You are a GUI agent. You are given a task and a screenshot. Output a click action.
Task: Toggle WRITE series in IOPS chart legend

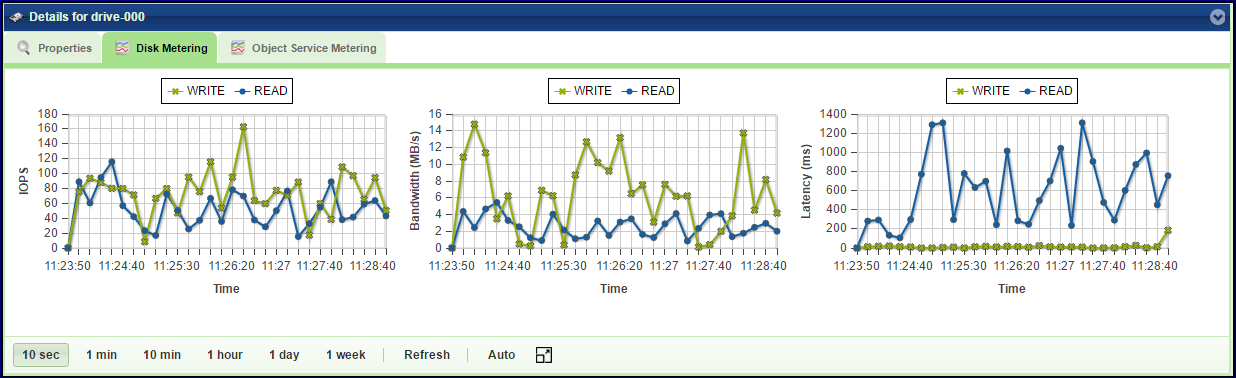tap(196, 91)
